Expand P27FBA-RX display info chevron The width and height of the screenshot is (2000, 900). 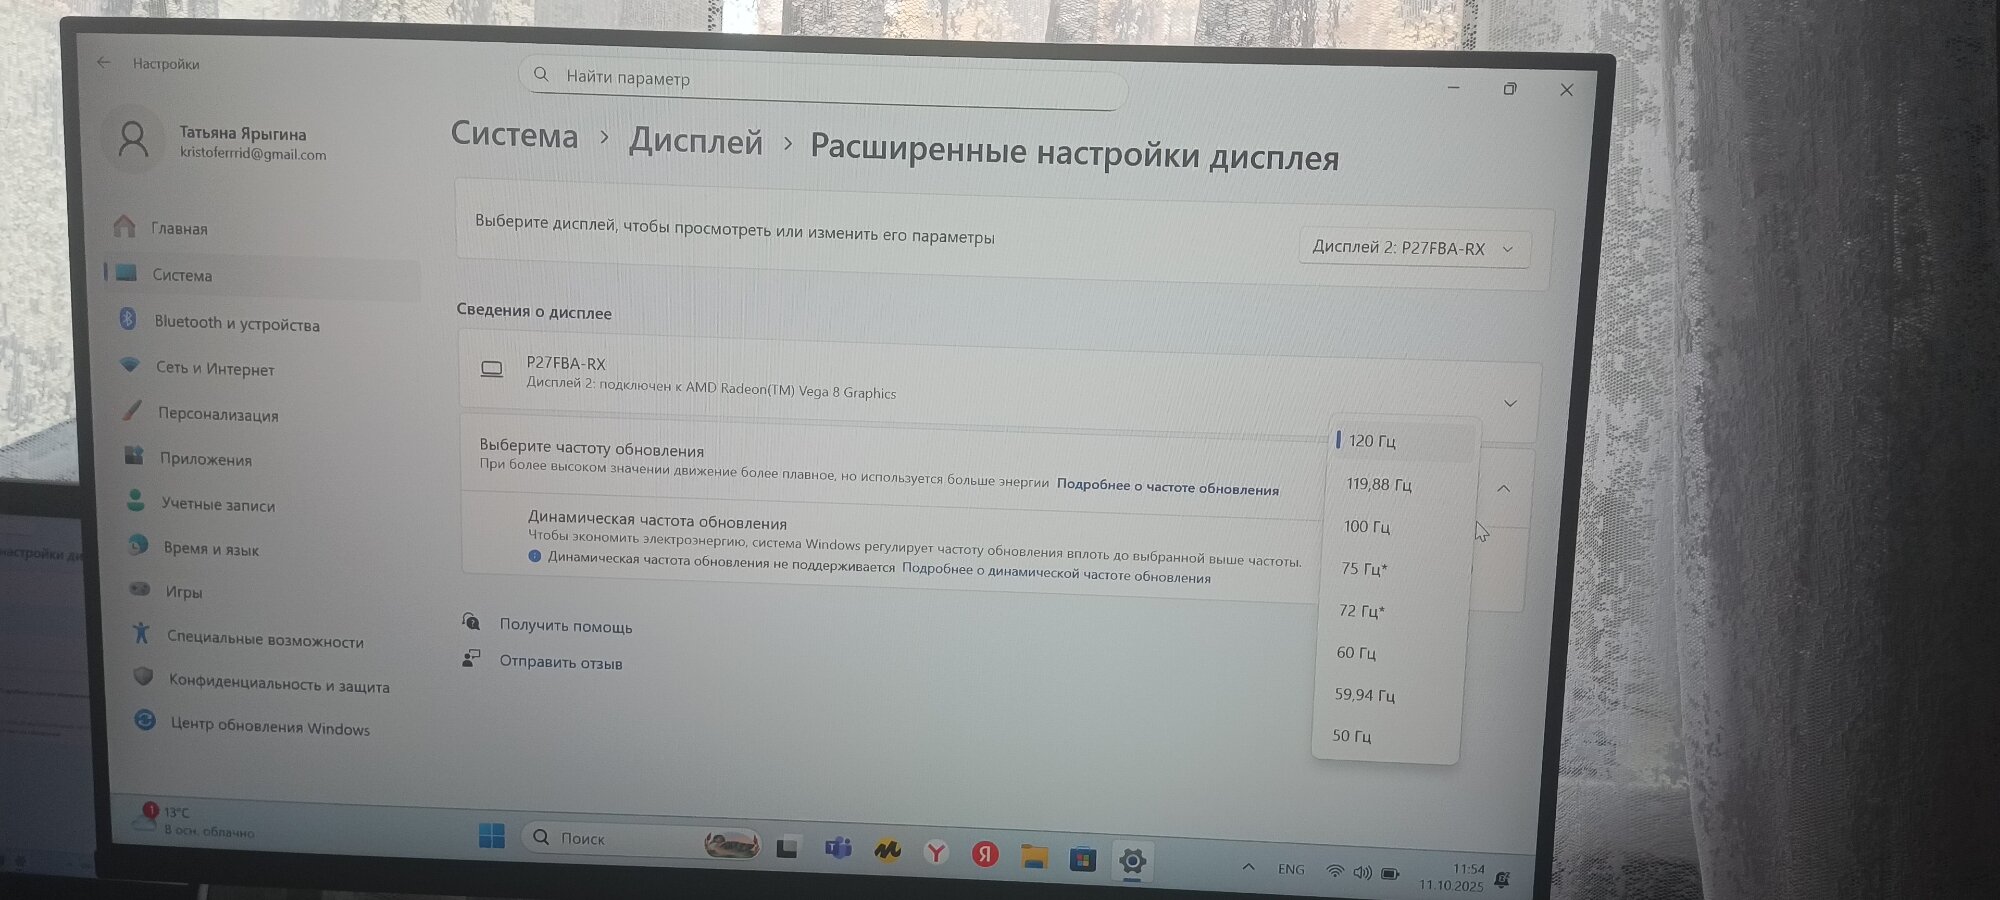(1510, 403)
